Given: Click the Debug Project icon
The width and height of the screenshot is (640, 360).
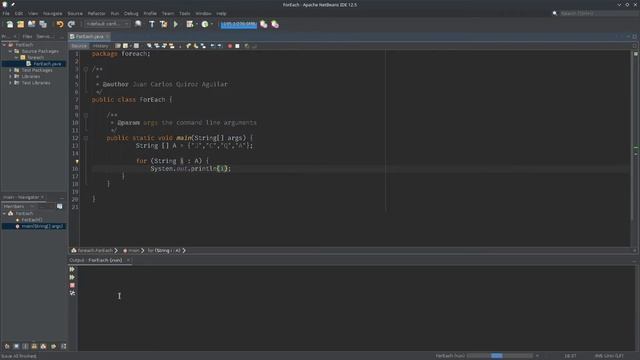Looking at the screenshot, I should tap(189, 24).
